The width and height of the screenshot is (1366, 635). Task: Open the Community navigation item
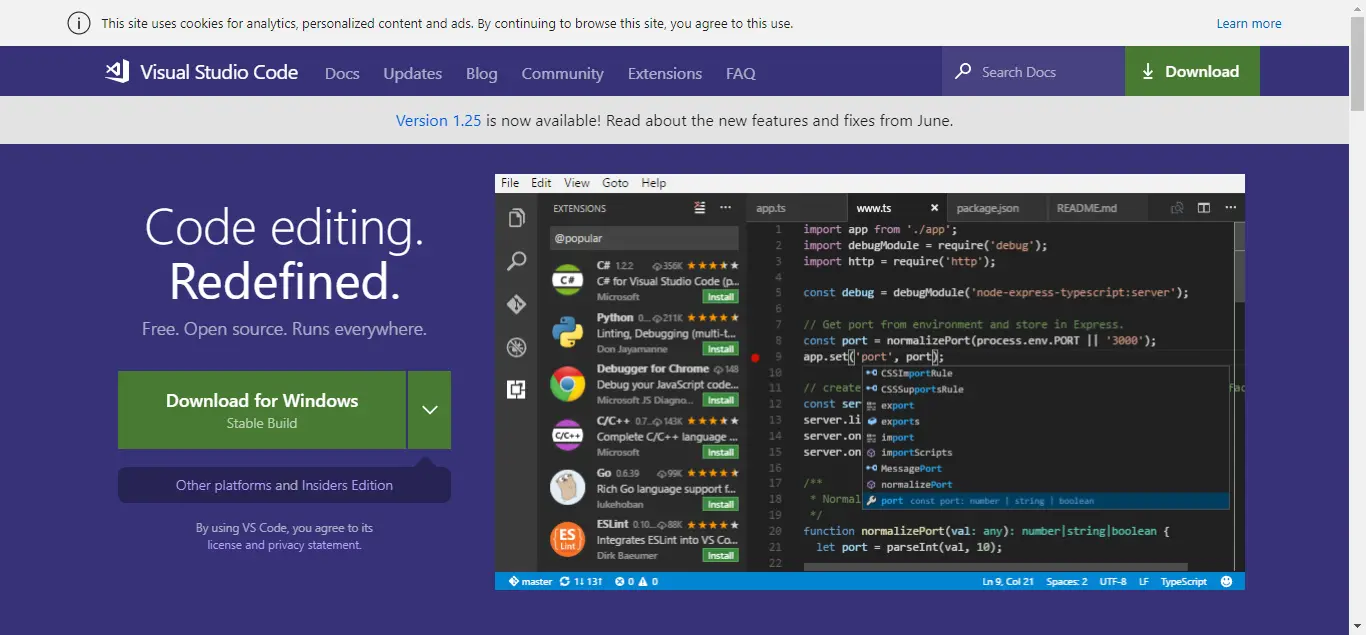(x=562, y=73)
